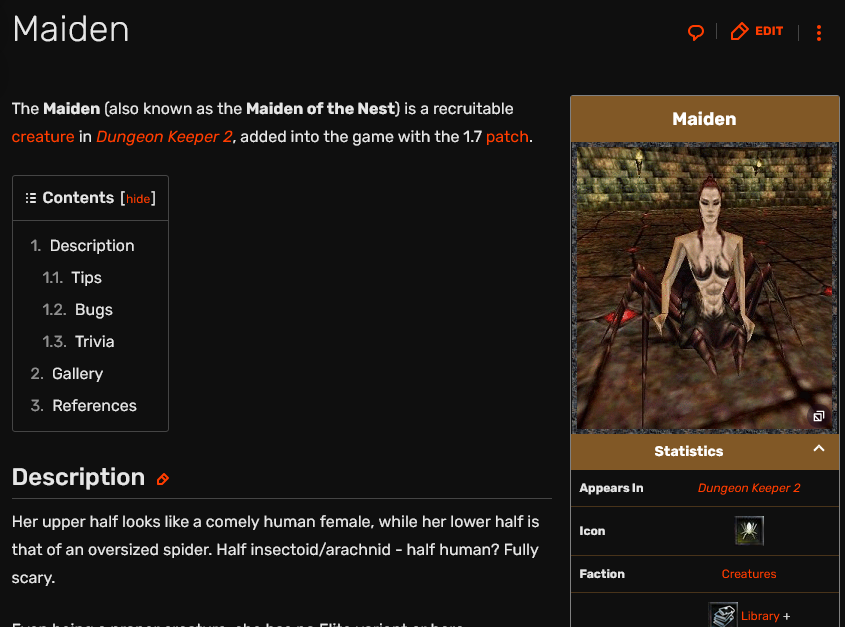Open the patch link
This screenshot has height=627, width=845.
tap(507, 137)
